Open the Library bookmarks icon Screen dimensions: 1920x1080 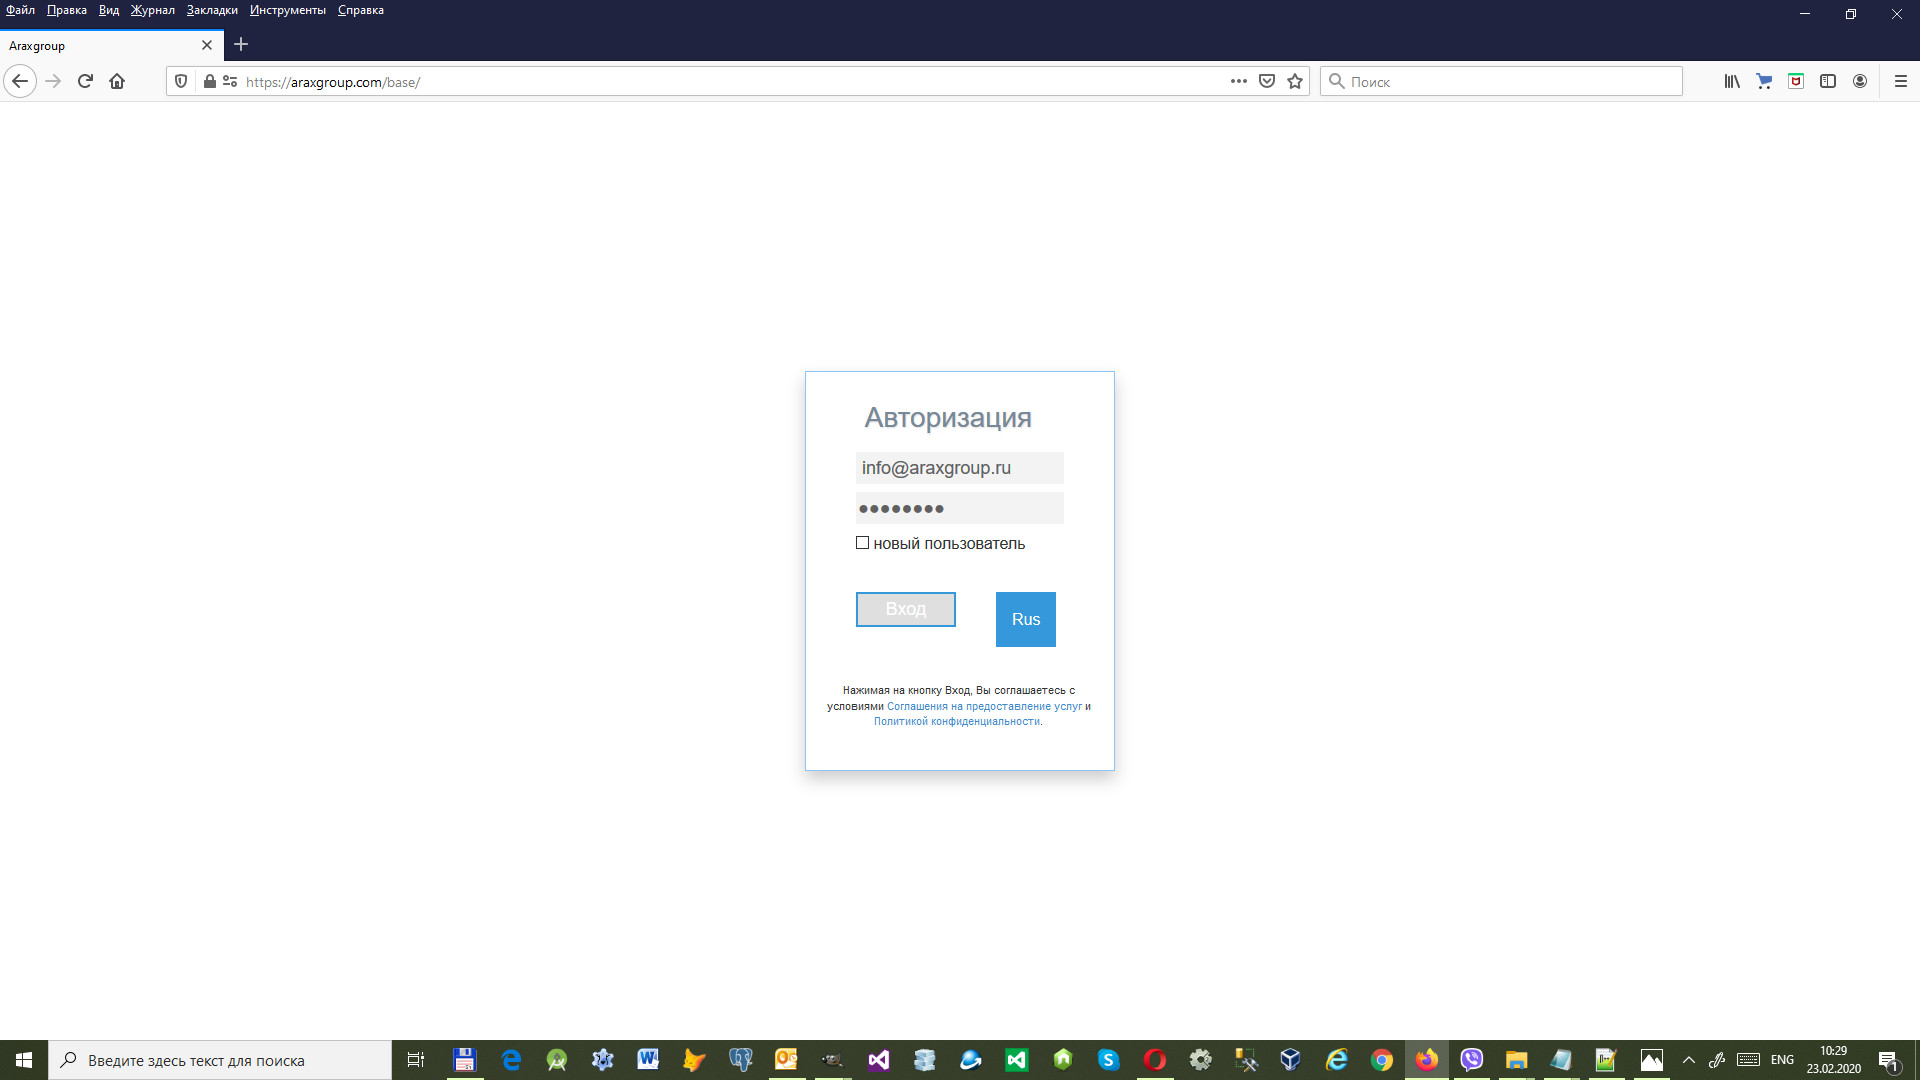(1731, 82)
